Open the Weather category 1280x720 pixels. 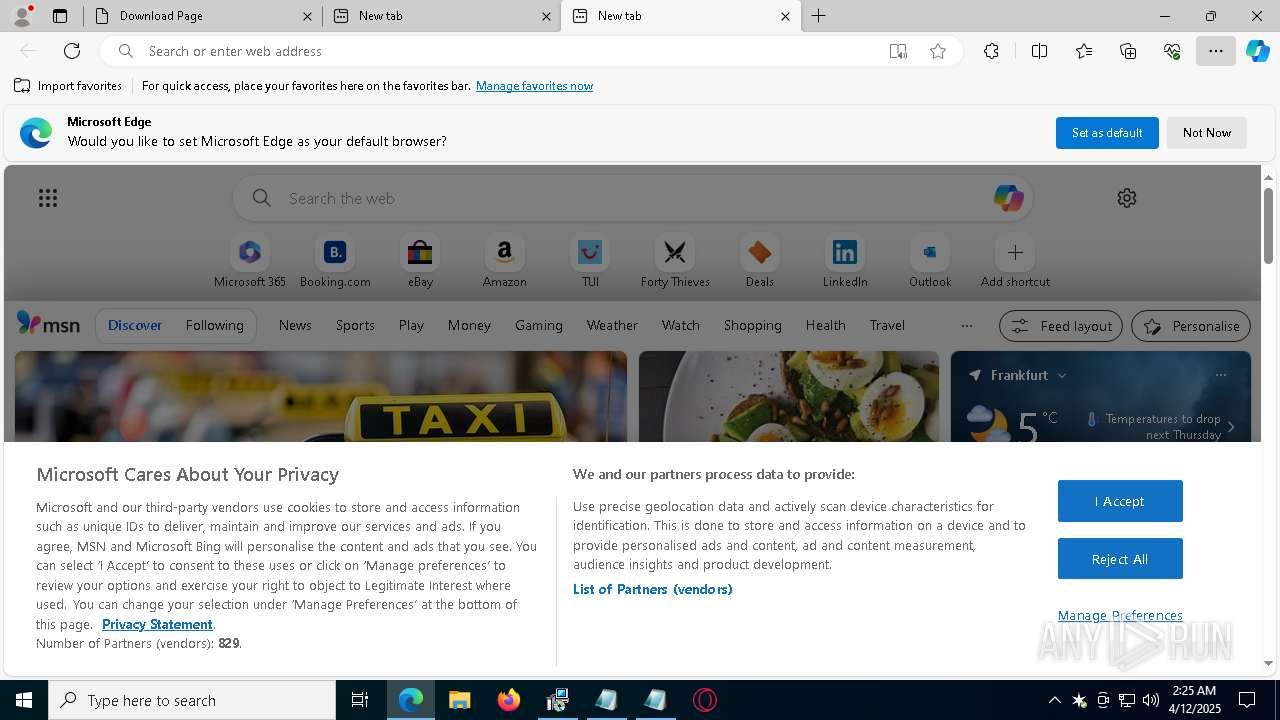(612, 326)
